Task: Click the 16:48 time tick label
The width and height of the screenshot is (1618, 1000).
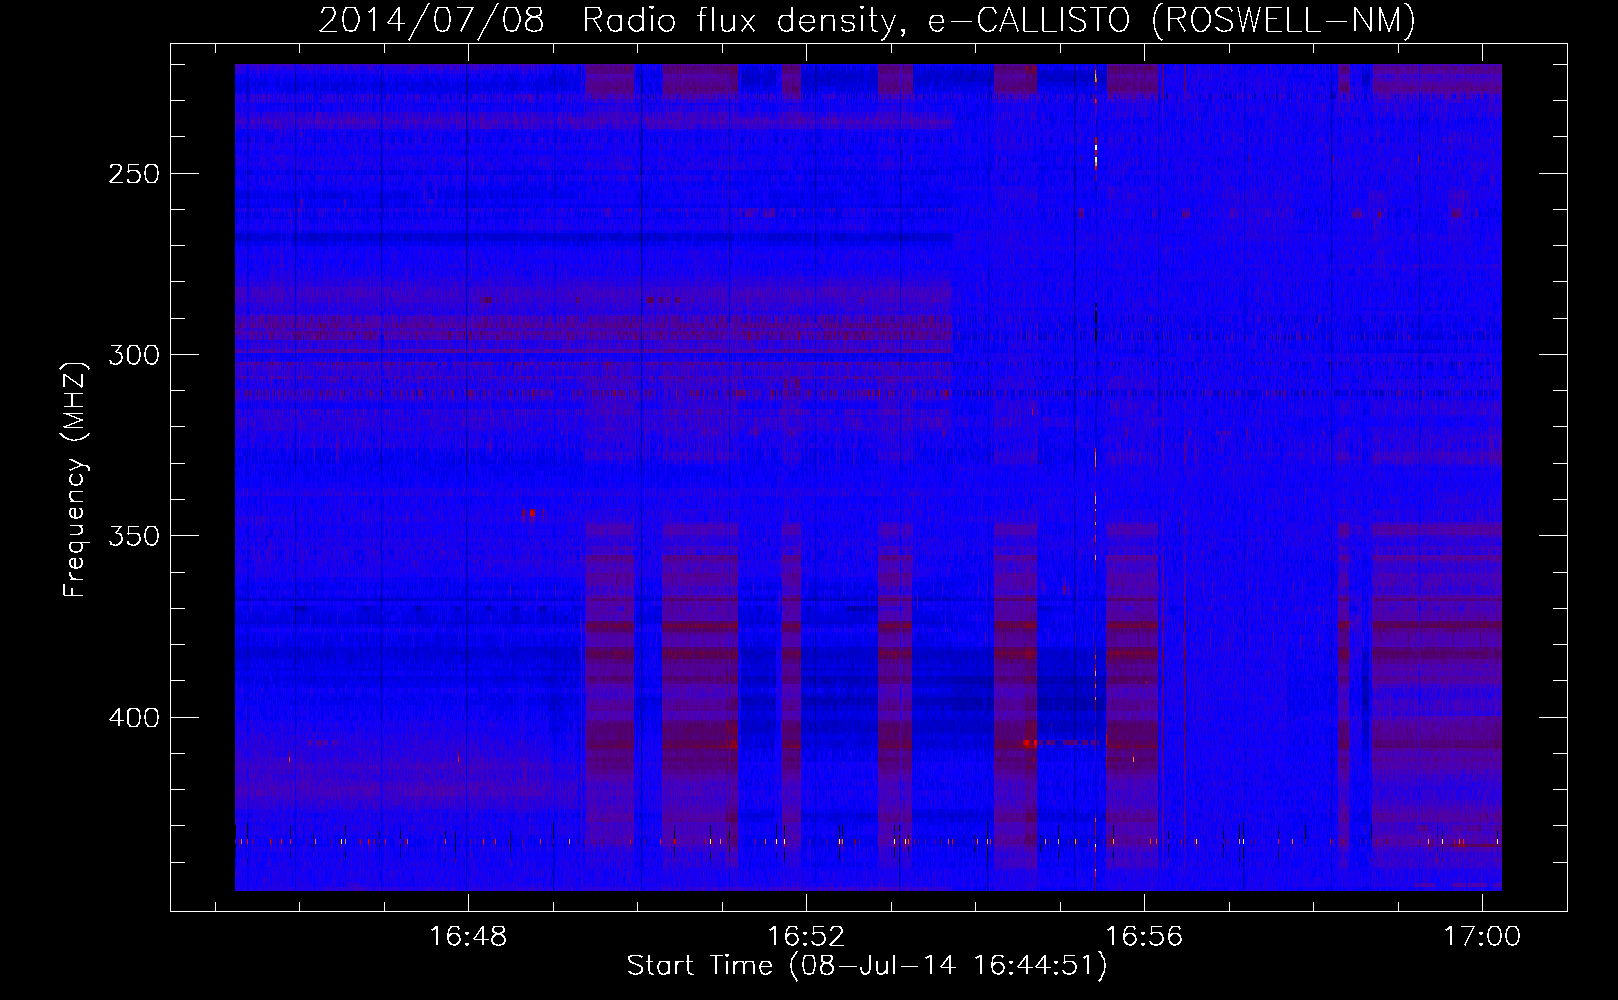Action: coord(467,936)
